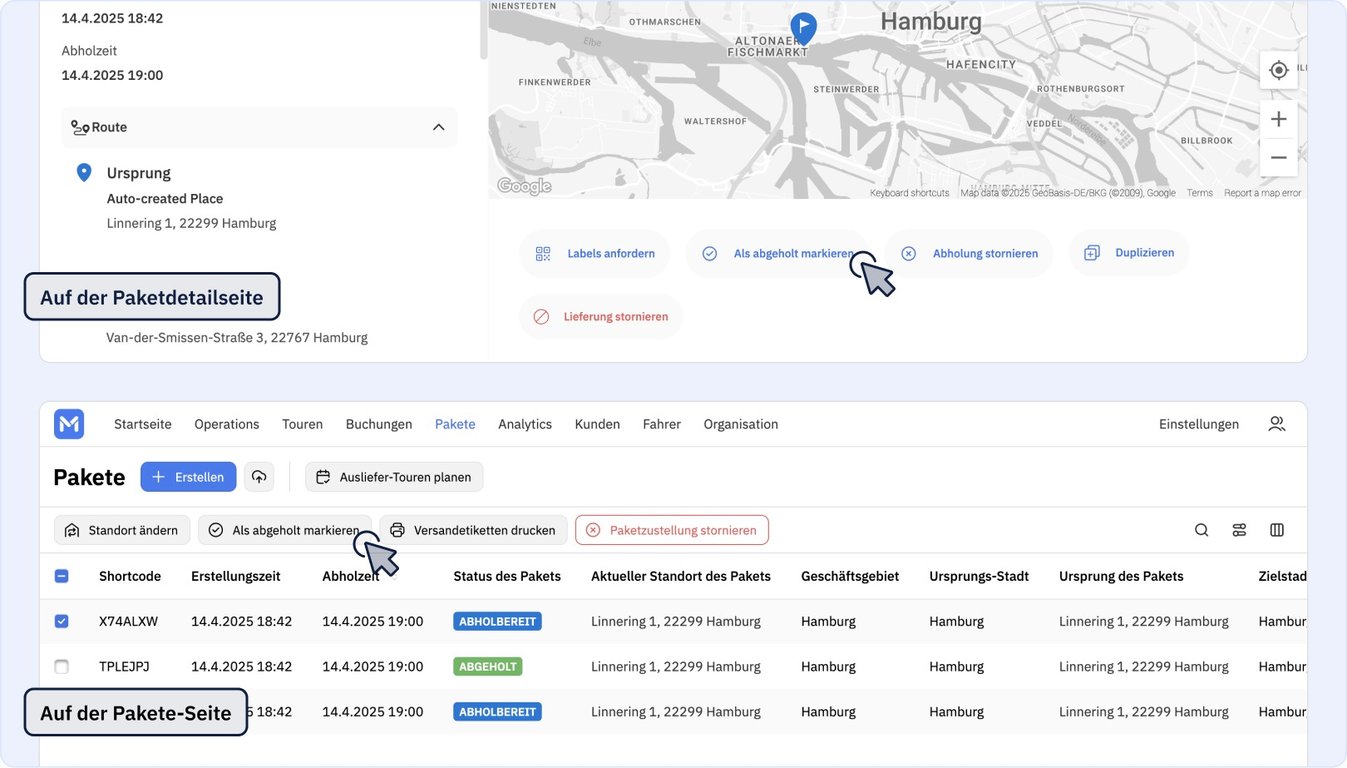
Task: Click Ursprung des Pakets header
Action: tap(1121, 576)
